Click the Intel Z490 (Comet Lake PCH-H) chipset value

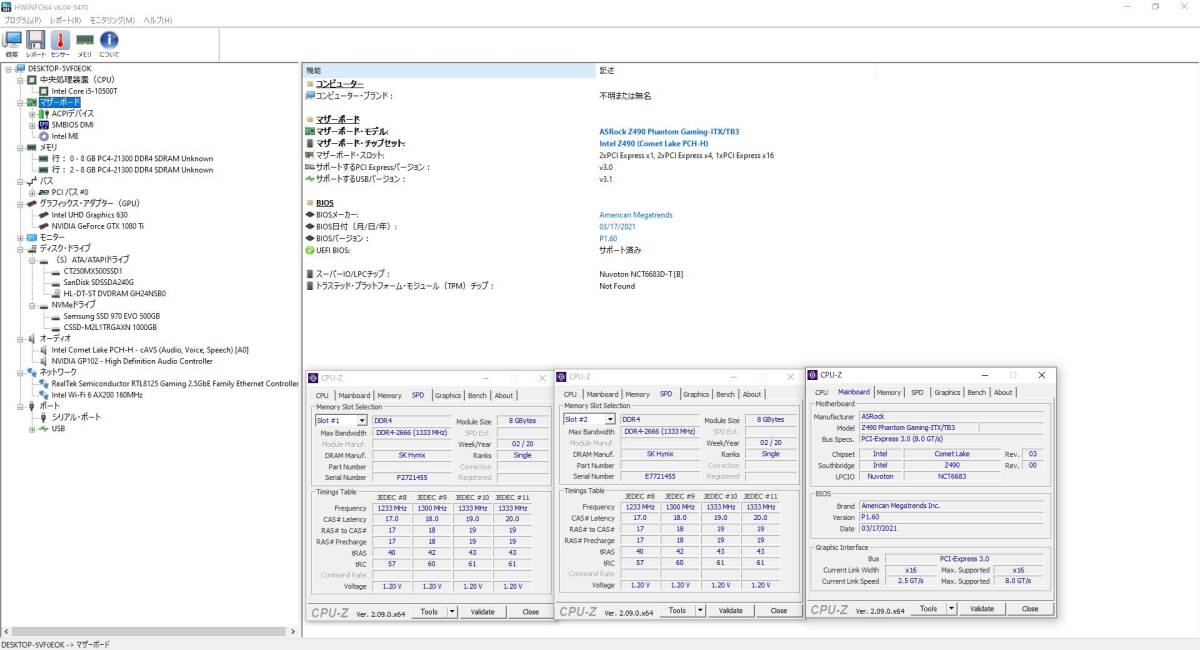click(652, 143)
